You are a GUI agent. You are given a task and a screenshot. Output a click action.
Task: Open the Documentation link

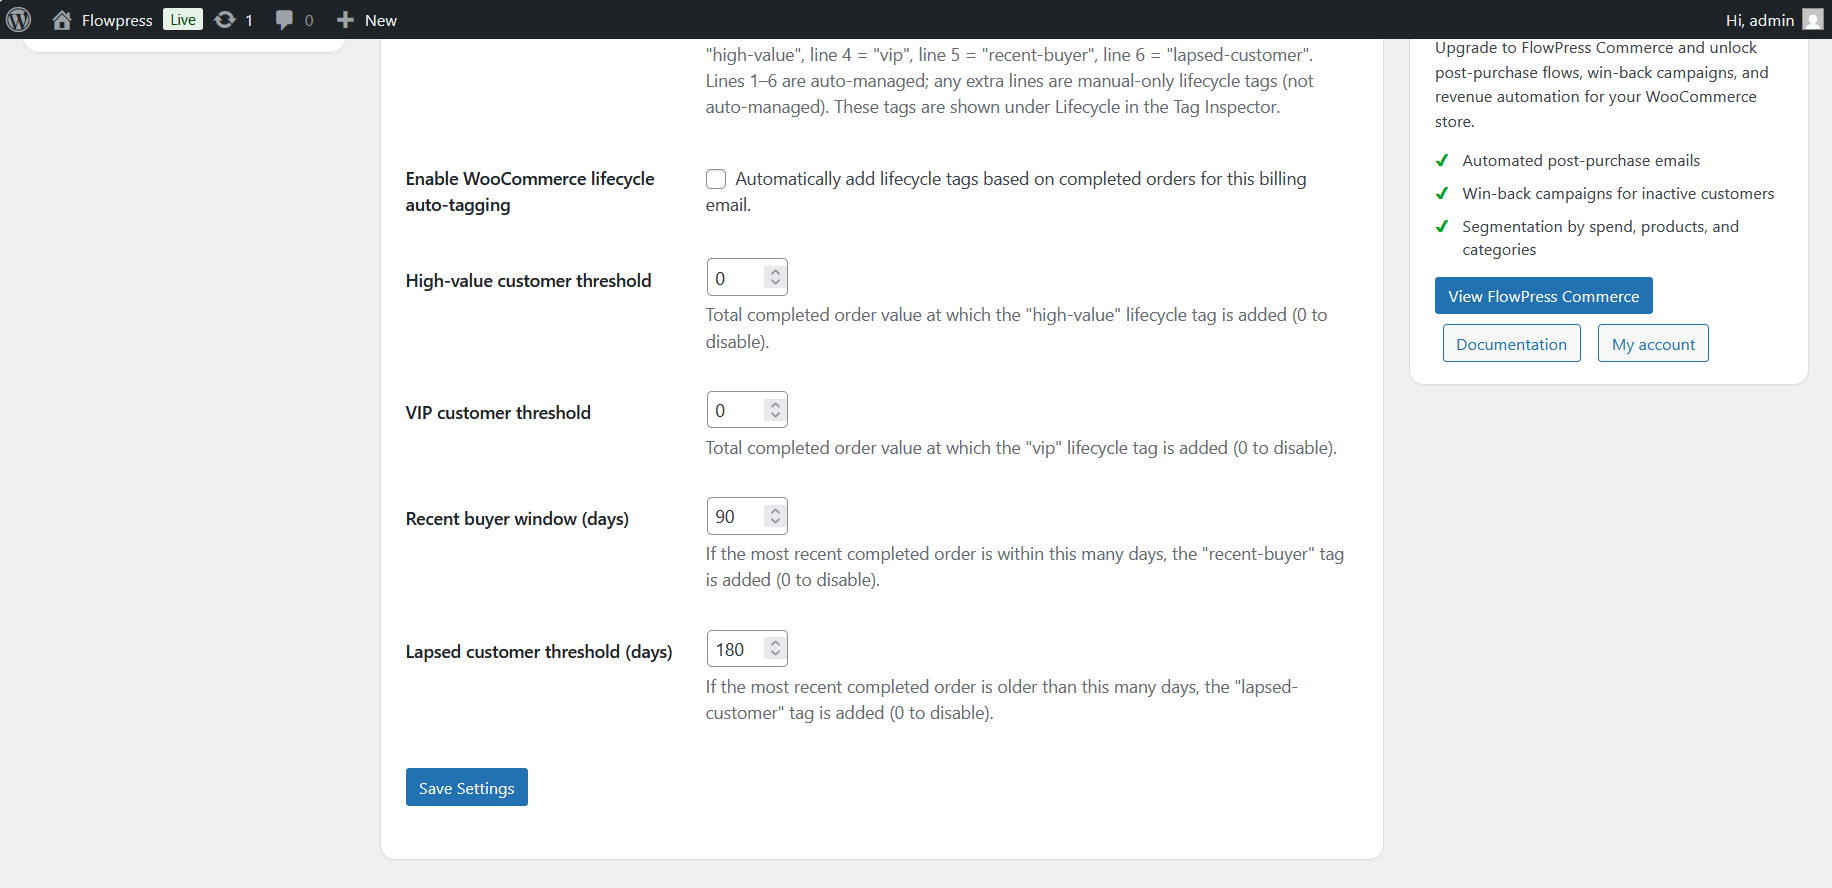click(1512, 343)
